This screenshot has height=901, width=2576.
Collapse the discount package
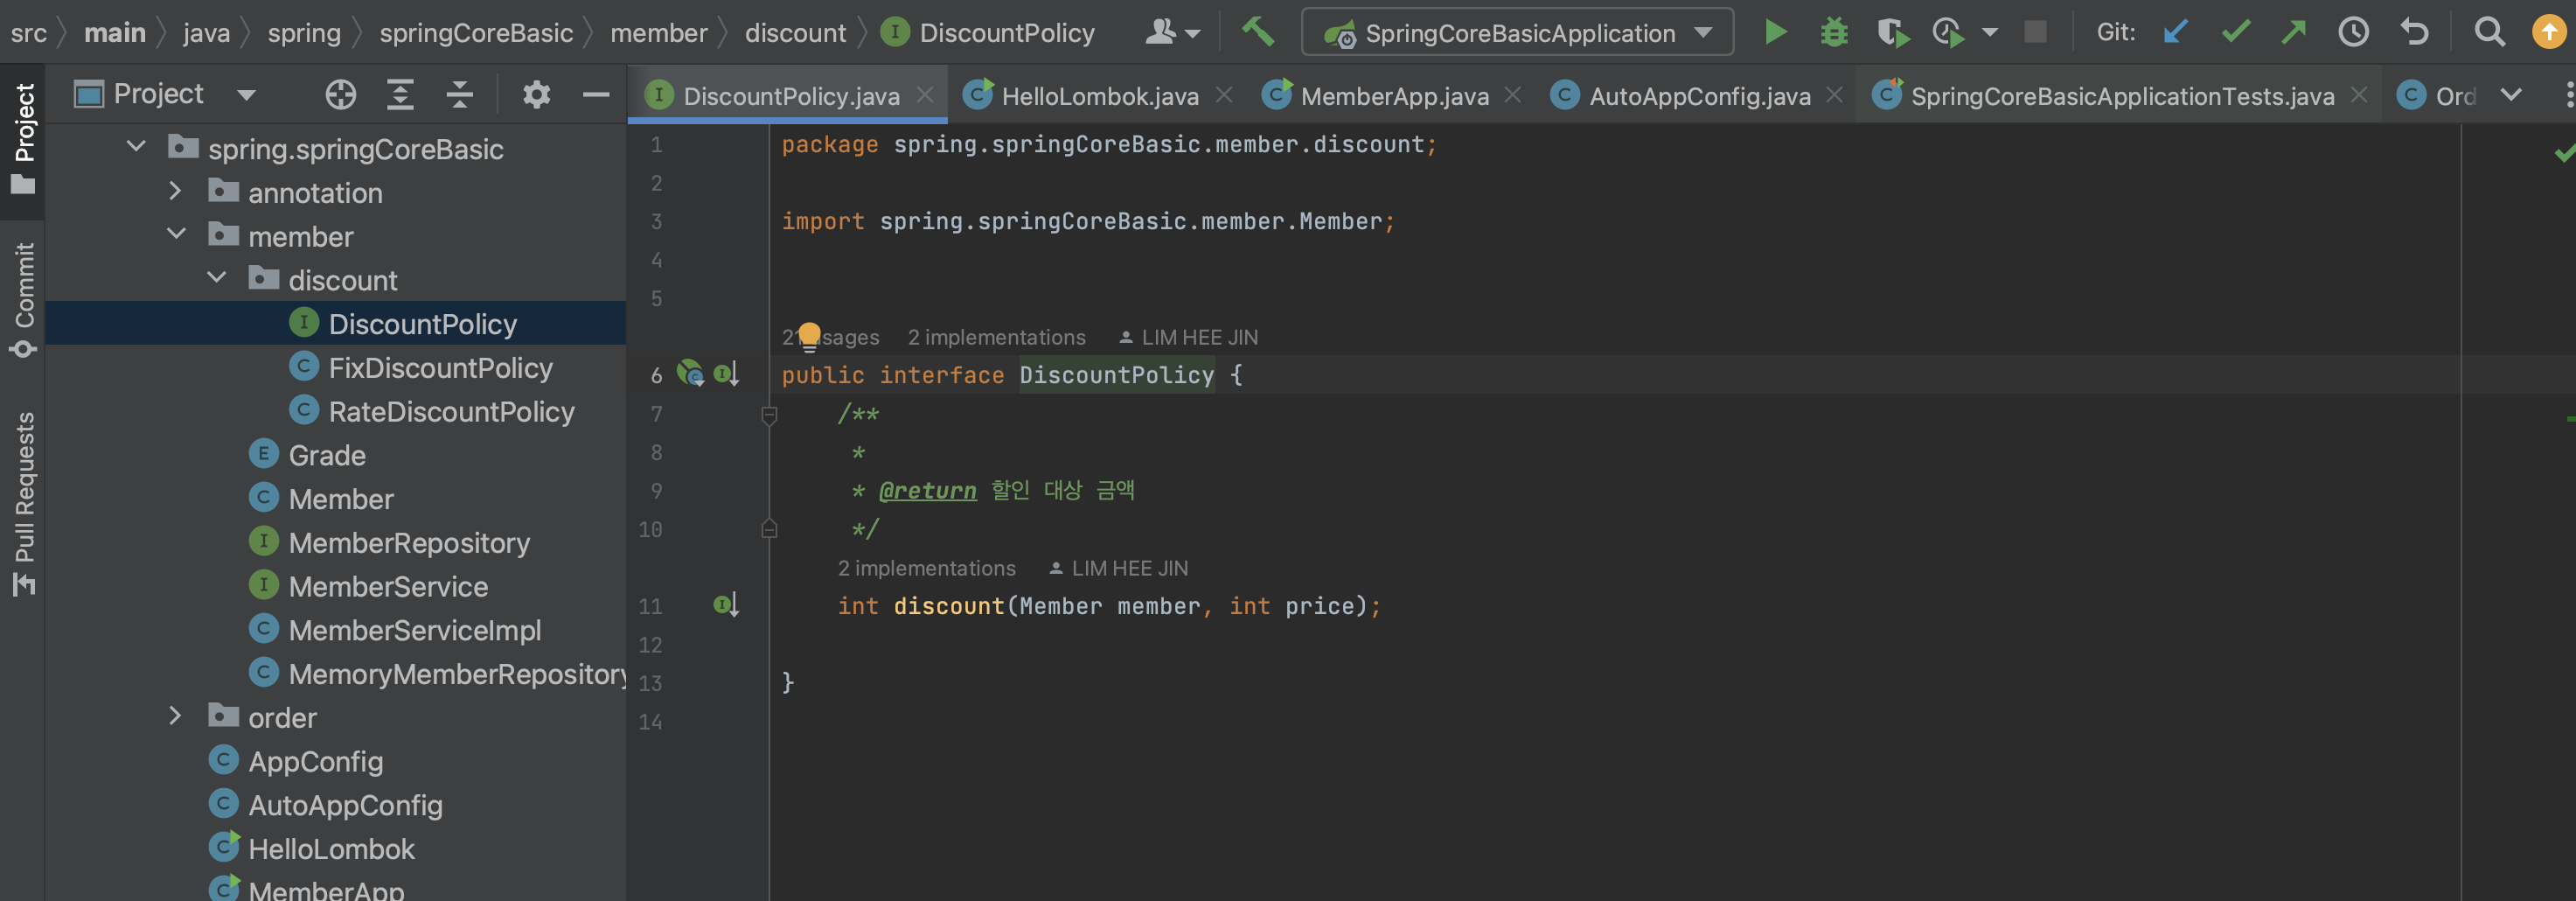[x=216, y=278]
